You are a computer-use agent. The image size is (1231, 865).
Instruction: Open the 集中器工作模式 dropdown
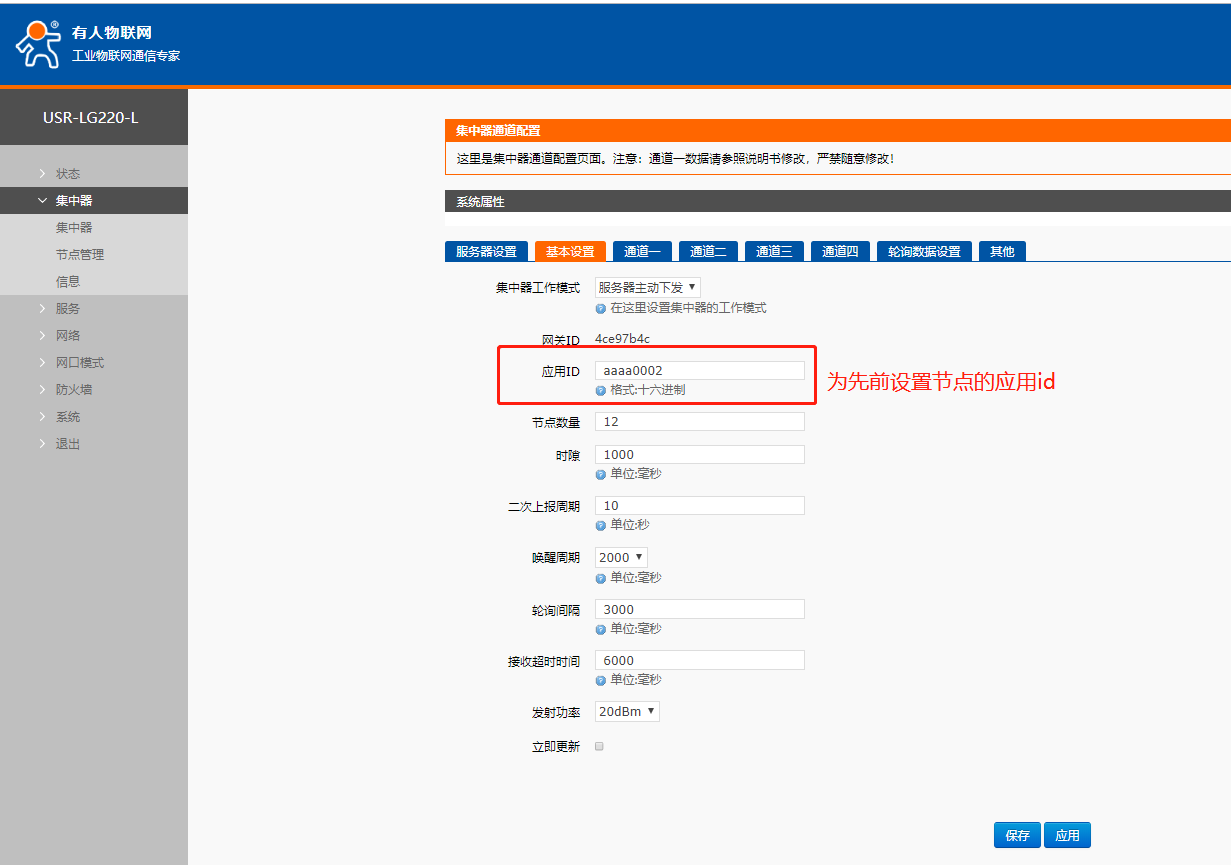(647, 287)
